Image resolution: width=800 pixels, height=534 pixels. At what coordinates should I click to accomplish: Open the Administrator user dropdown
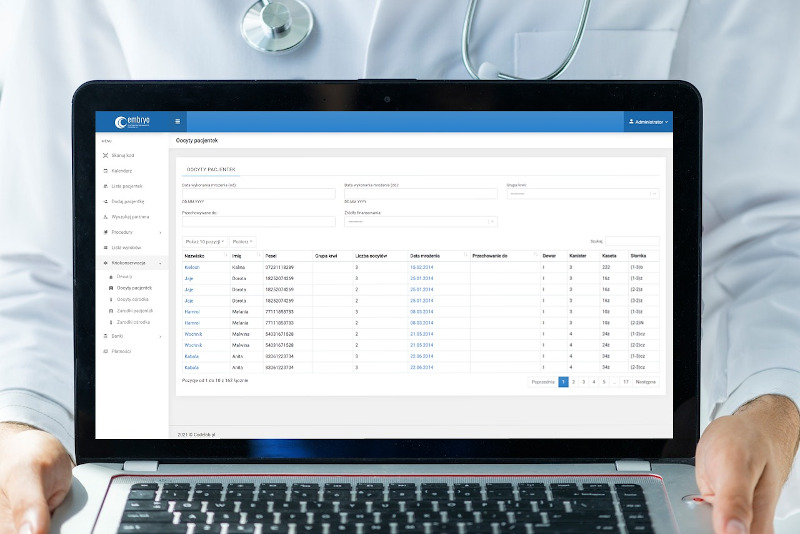(648, 121)
